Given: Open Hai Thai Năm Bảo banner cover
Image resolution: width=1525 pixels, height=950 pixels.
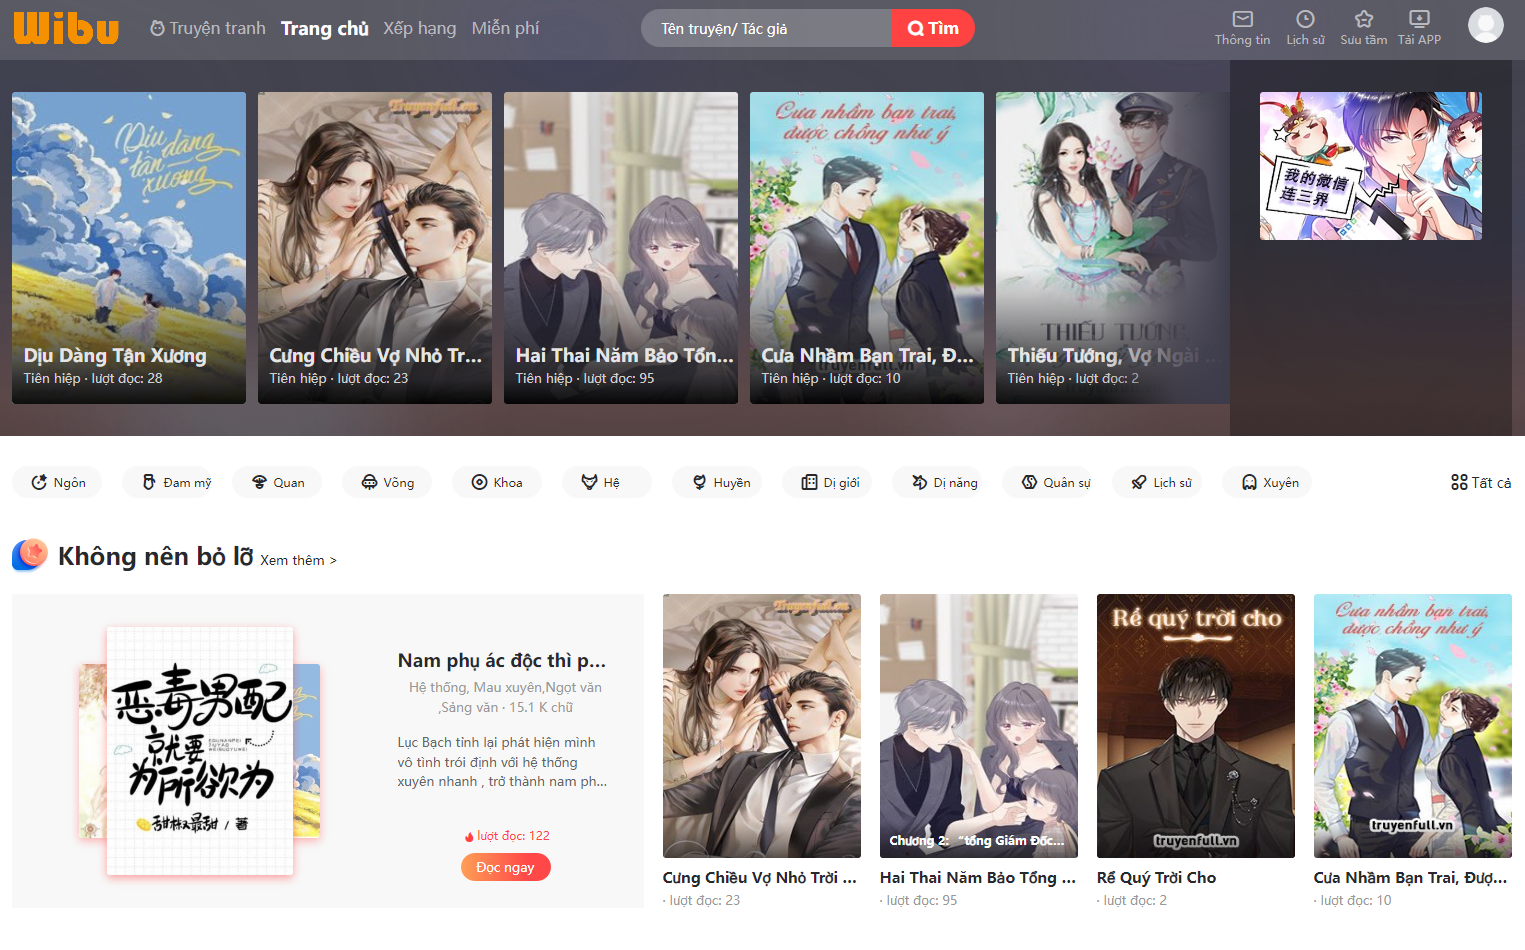Looking at the screenshot, I should (621, 248).
